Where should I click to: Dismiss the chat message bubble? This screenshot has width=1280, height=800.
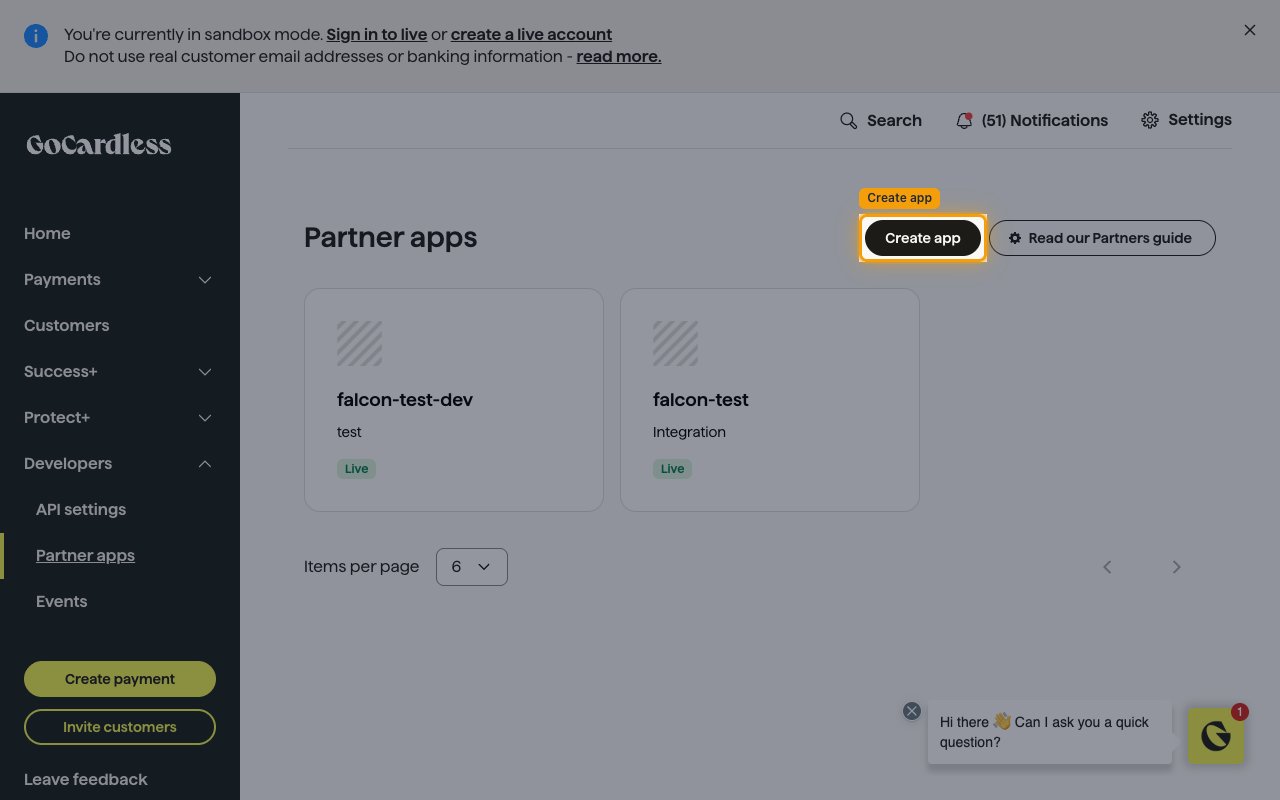pos(912,711)
